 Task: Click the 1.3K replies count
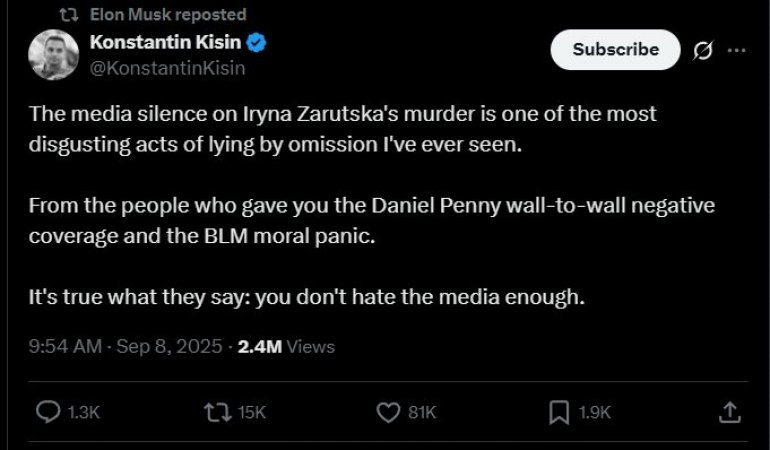point(83,412)
